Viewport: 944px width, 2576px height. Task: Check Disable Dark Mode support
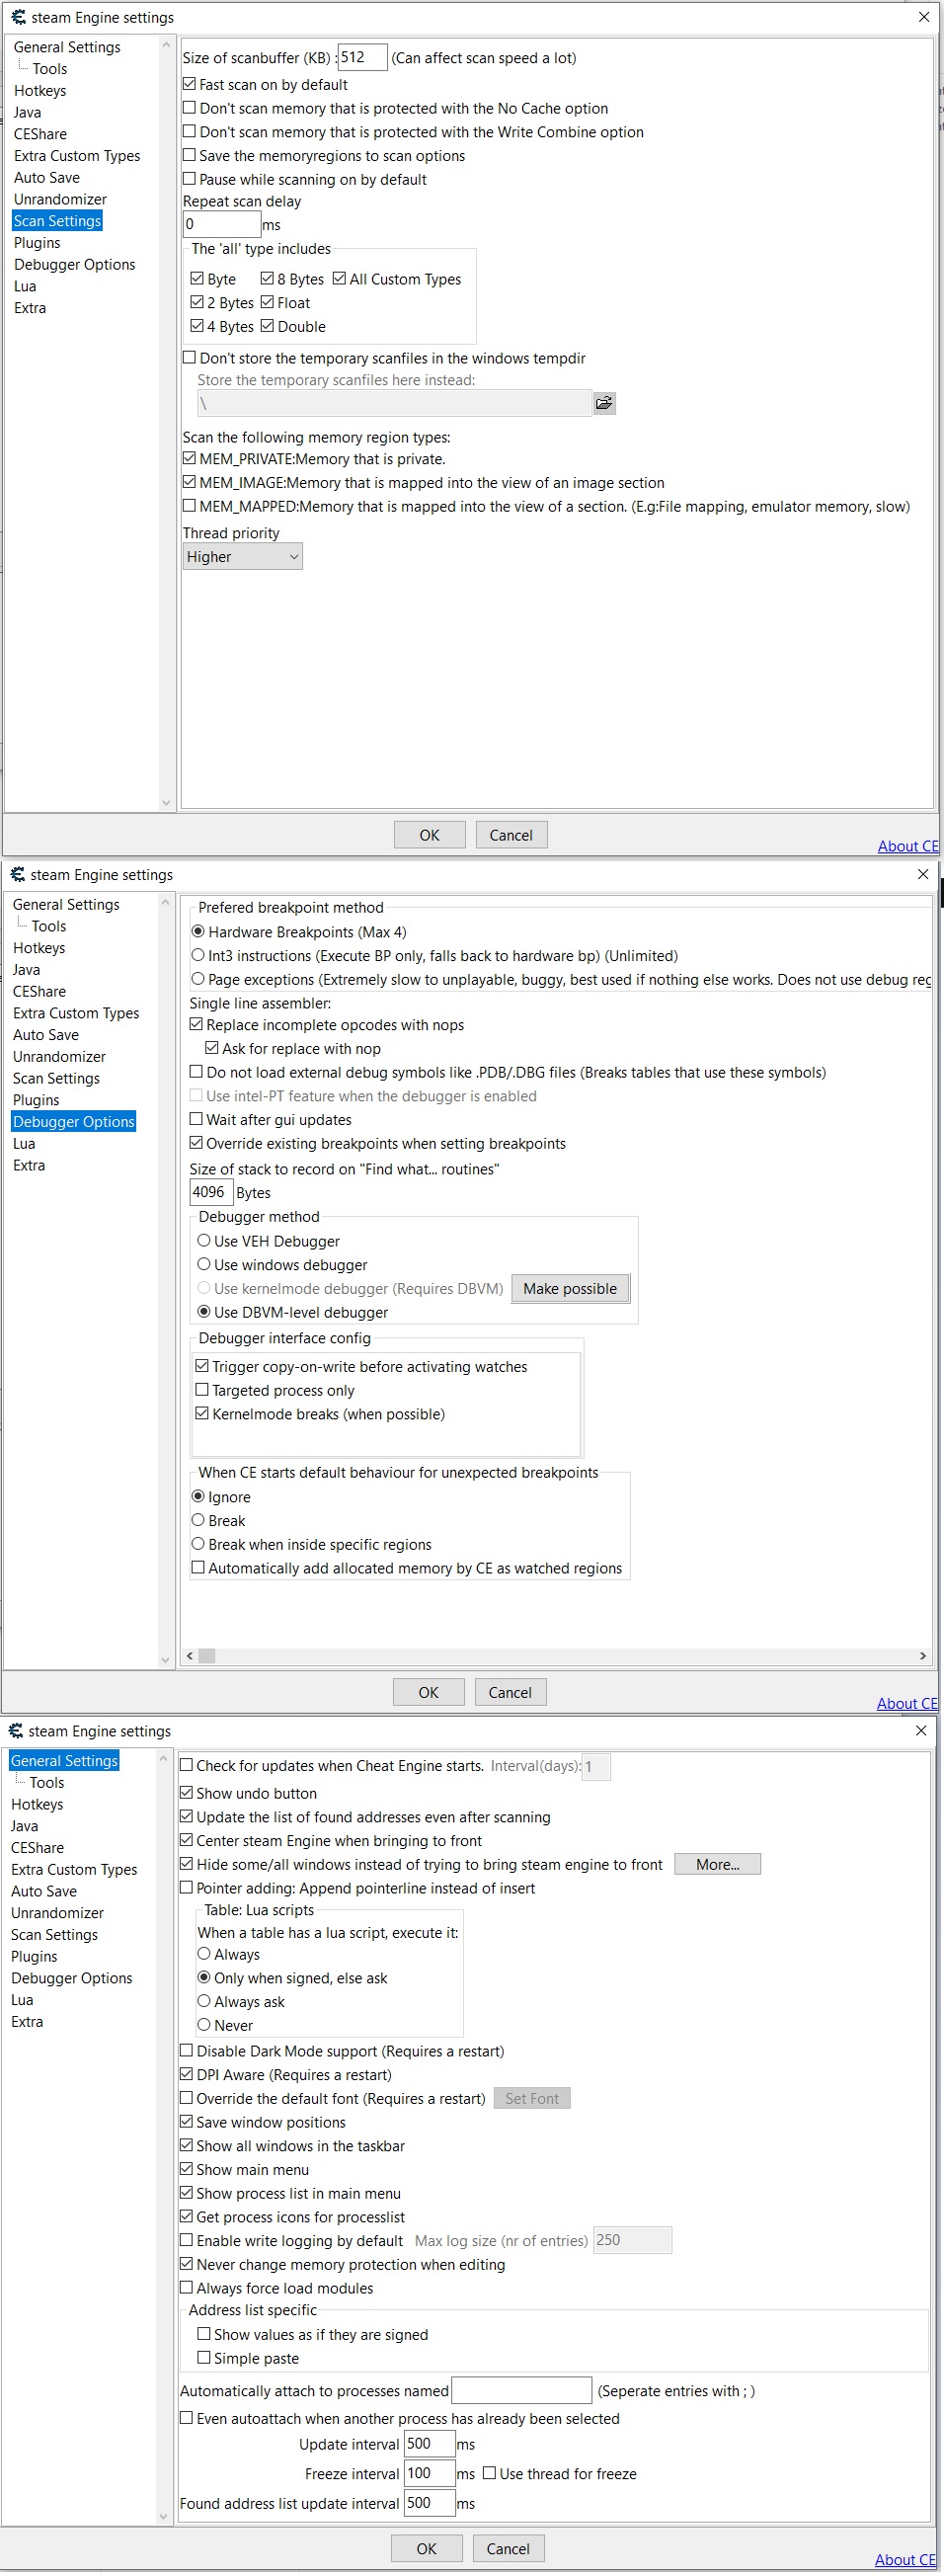(x=187, y=2051)
